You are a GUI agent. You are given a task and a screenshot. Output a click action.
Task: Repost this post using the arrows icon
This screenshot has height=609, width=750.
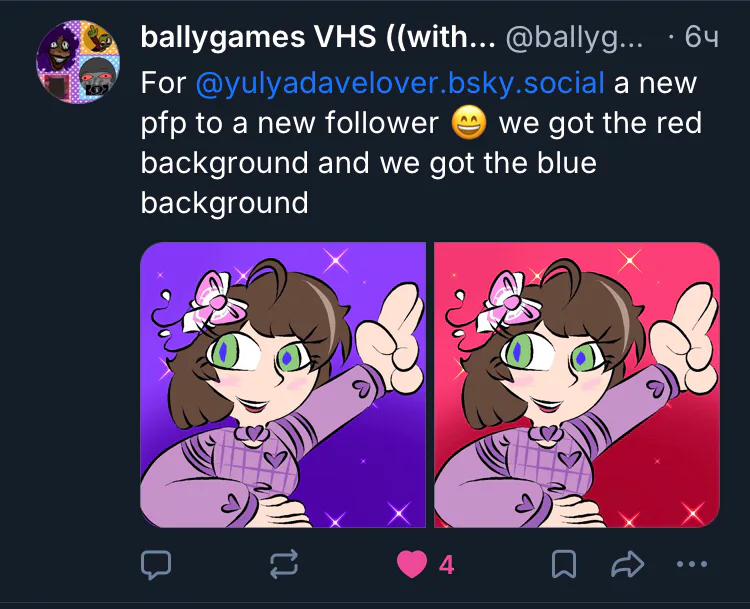[x=284, y=564]
